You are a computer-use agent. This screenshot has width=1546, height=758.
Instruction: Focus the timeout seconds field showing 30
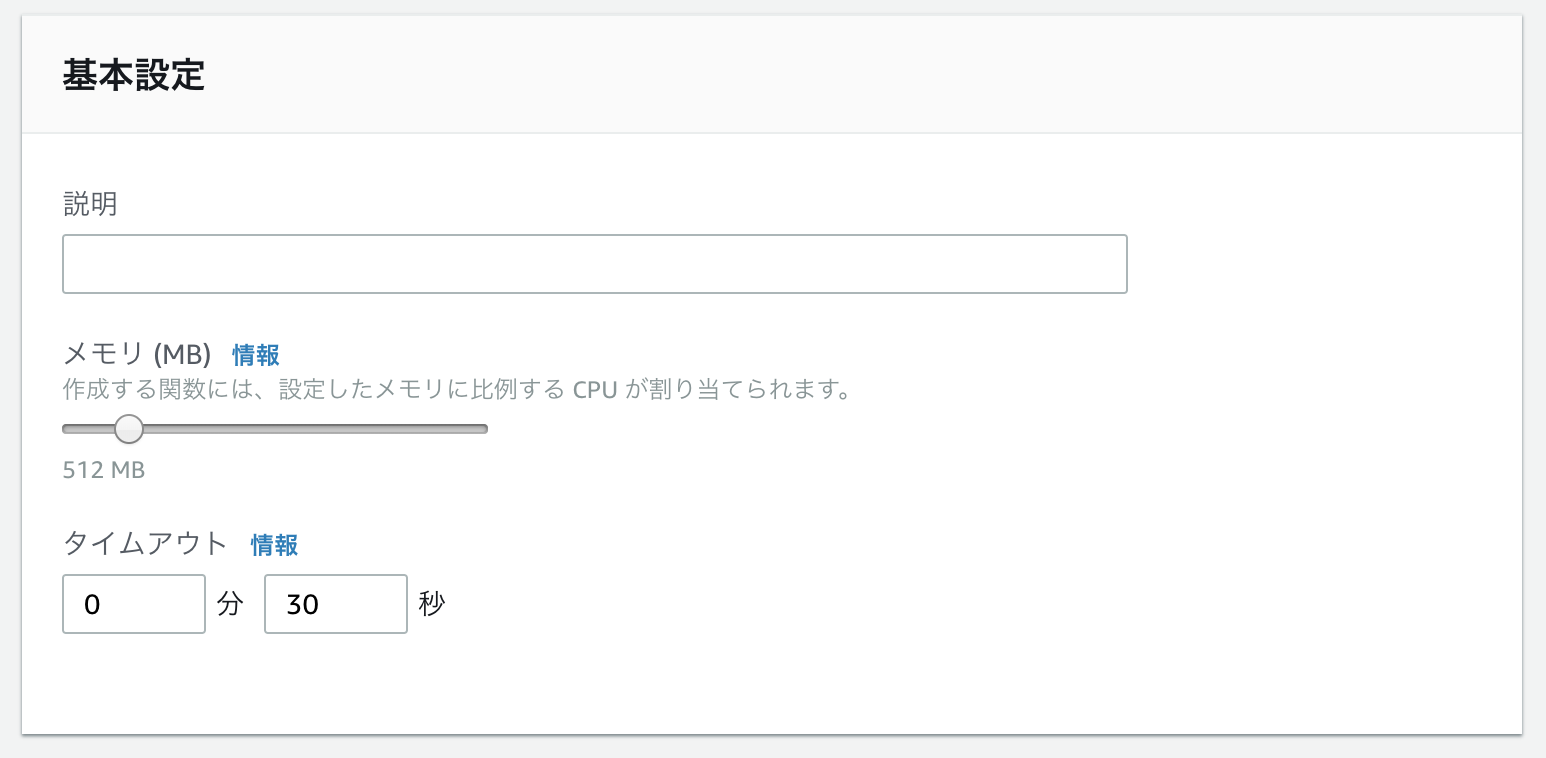click(335, 604)
